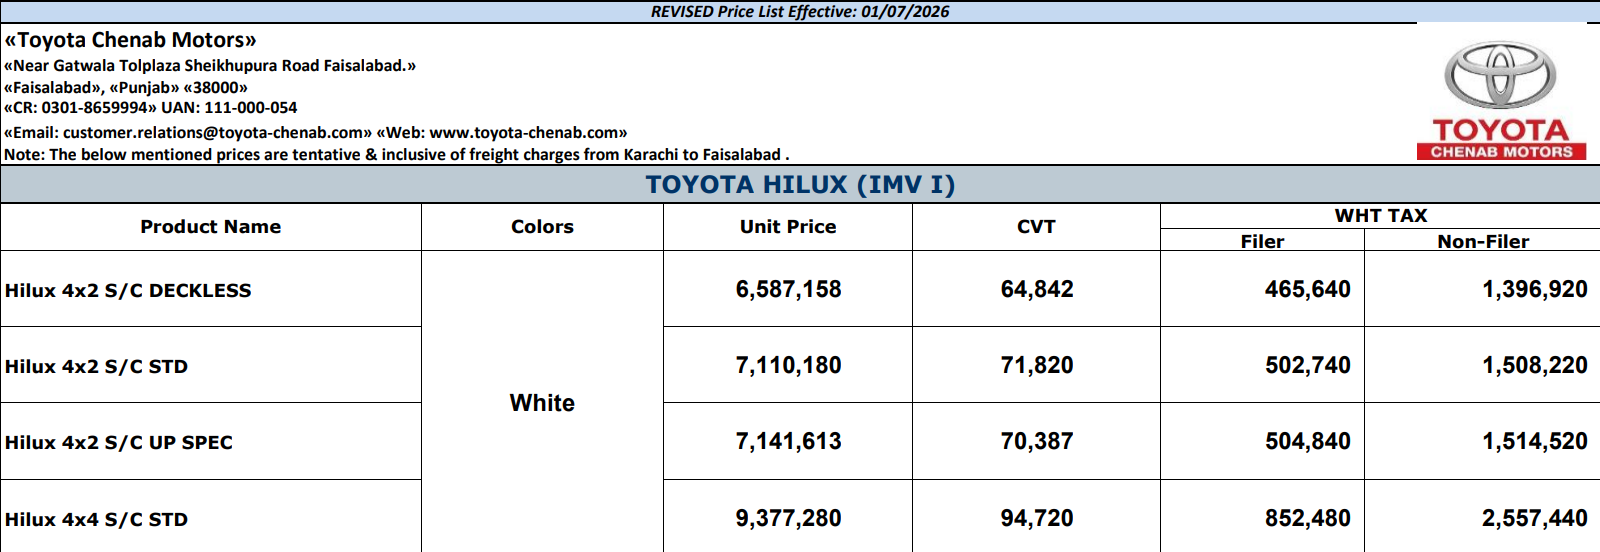
Task: Open the www.toyota-chenab.com web link
Action: (x=524, y=133)
